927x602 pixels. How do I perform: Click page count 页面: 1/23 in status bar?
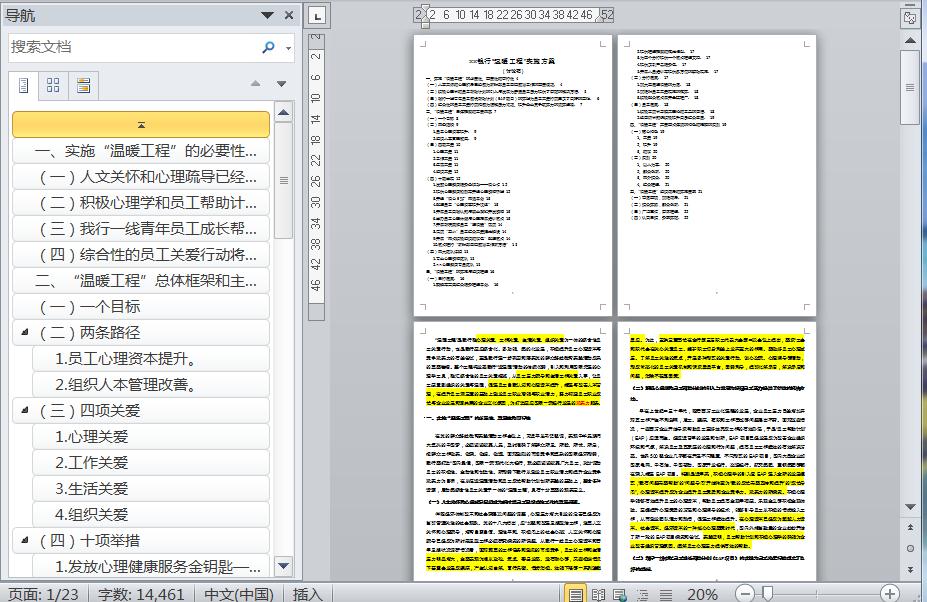[x=44, y=594]
